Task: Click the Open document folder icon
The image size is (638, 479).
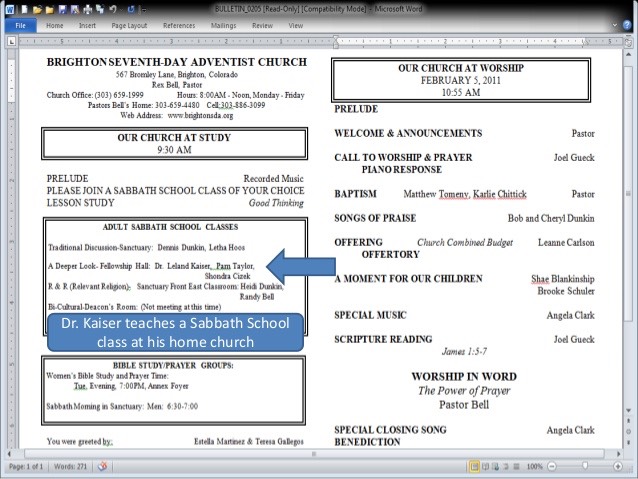Action: coord(37,9)
